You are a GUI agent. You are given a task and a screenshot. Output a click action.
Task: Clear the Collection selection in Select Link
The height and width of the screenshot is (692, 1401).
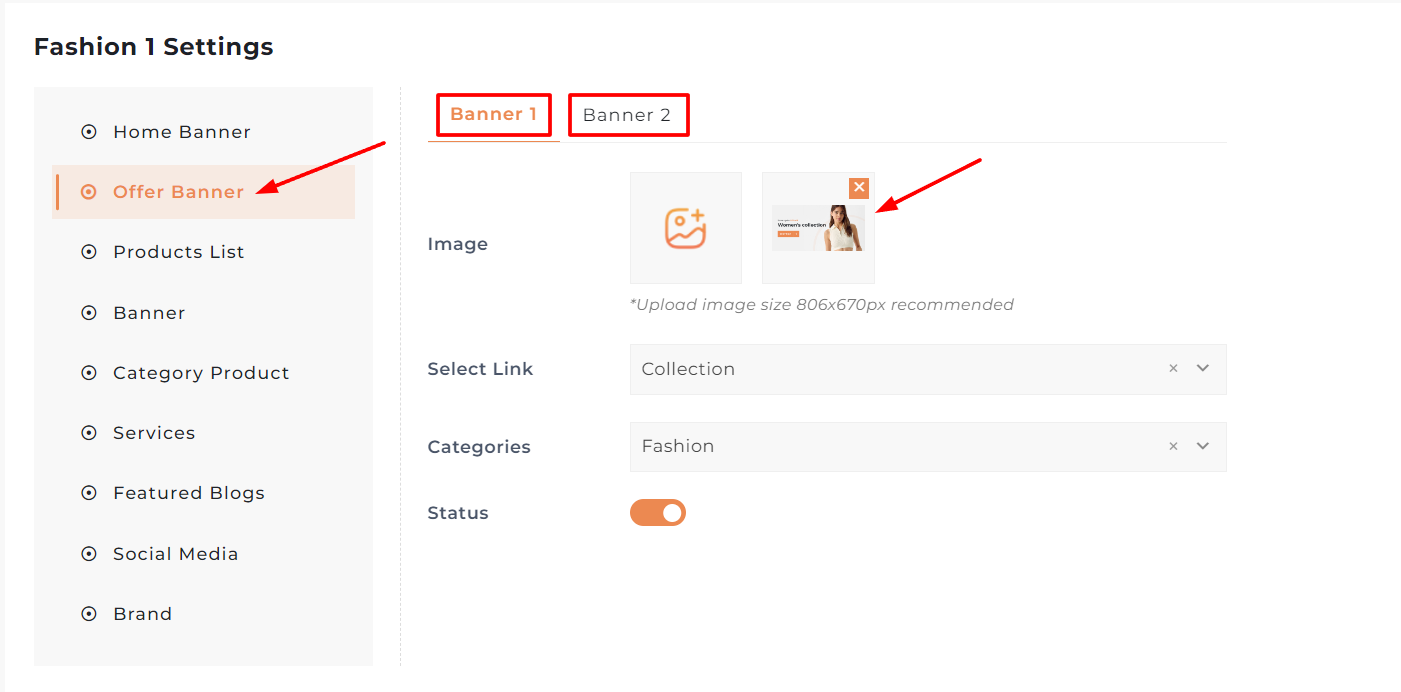coord(1173,369)
